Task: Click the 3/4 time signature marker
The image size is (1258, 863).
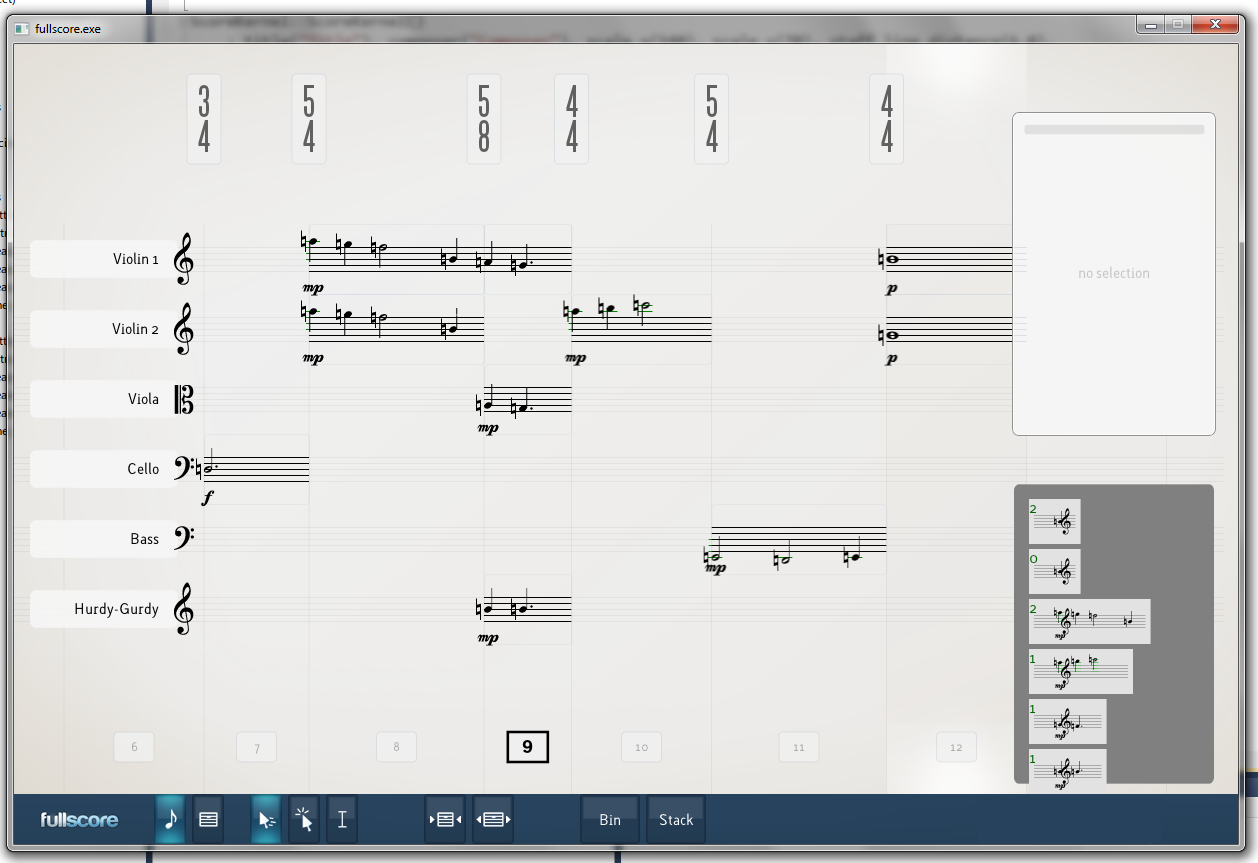Action: tap(204, 119)
